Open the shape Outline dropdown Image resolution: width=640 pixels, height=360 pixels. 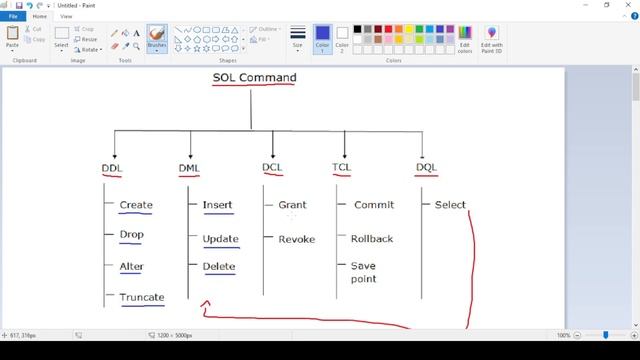(265, 29)
